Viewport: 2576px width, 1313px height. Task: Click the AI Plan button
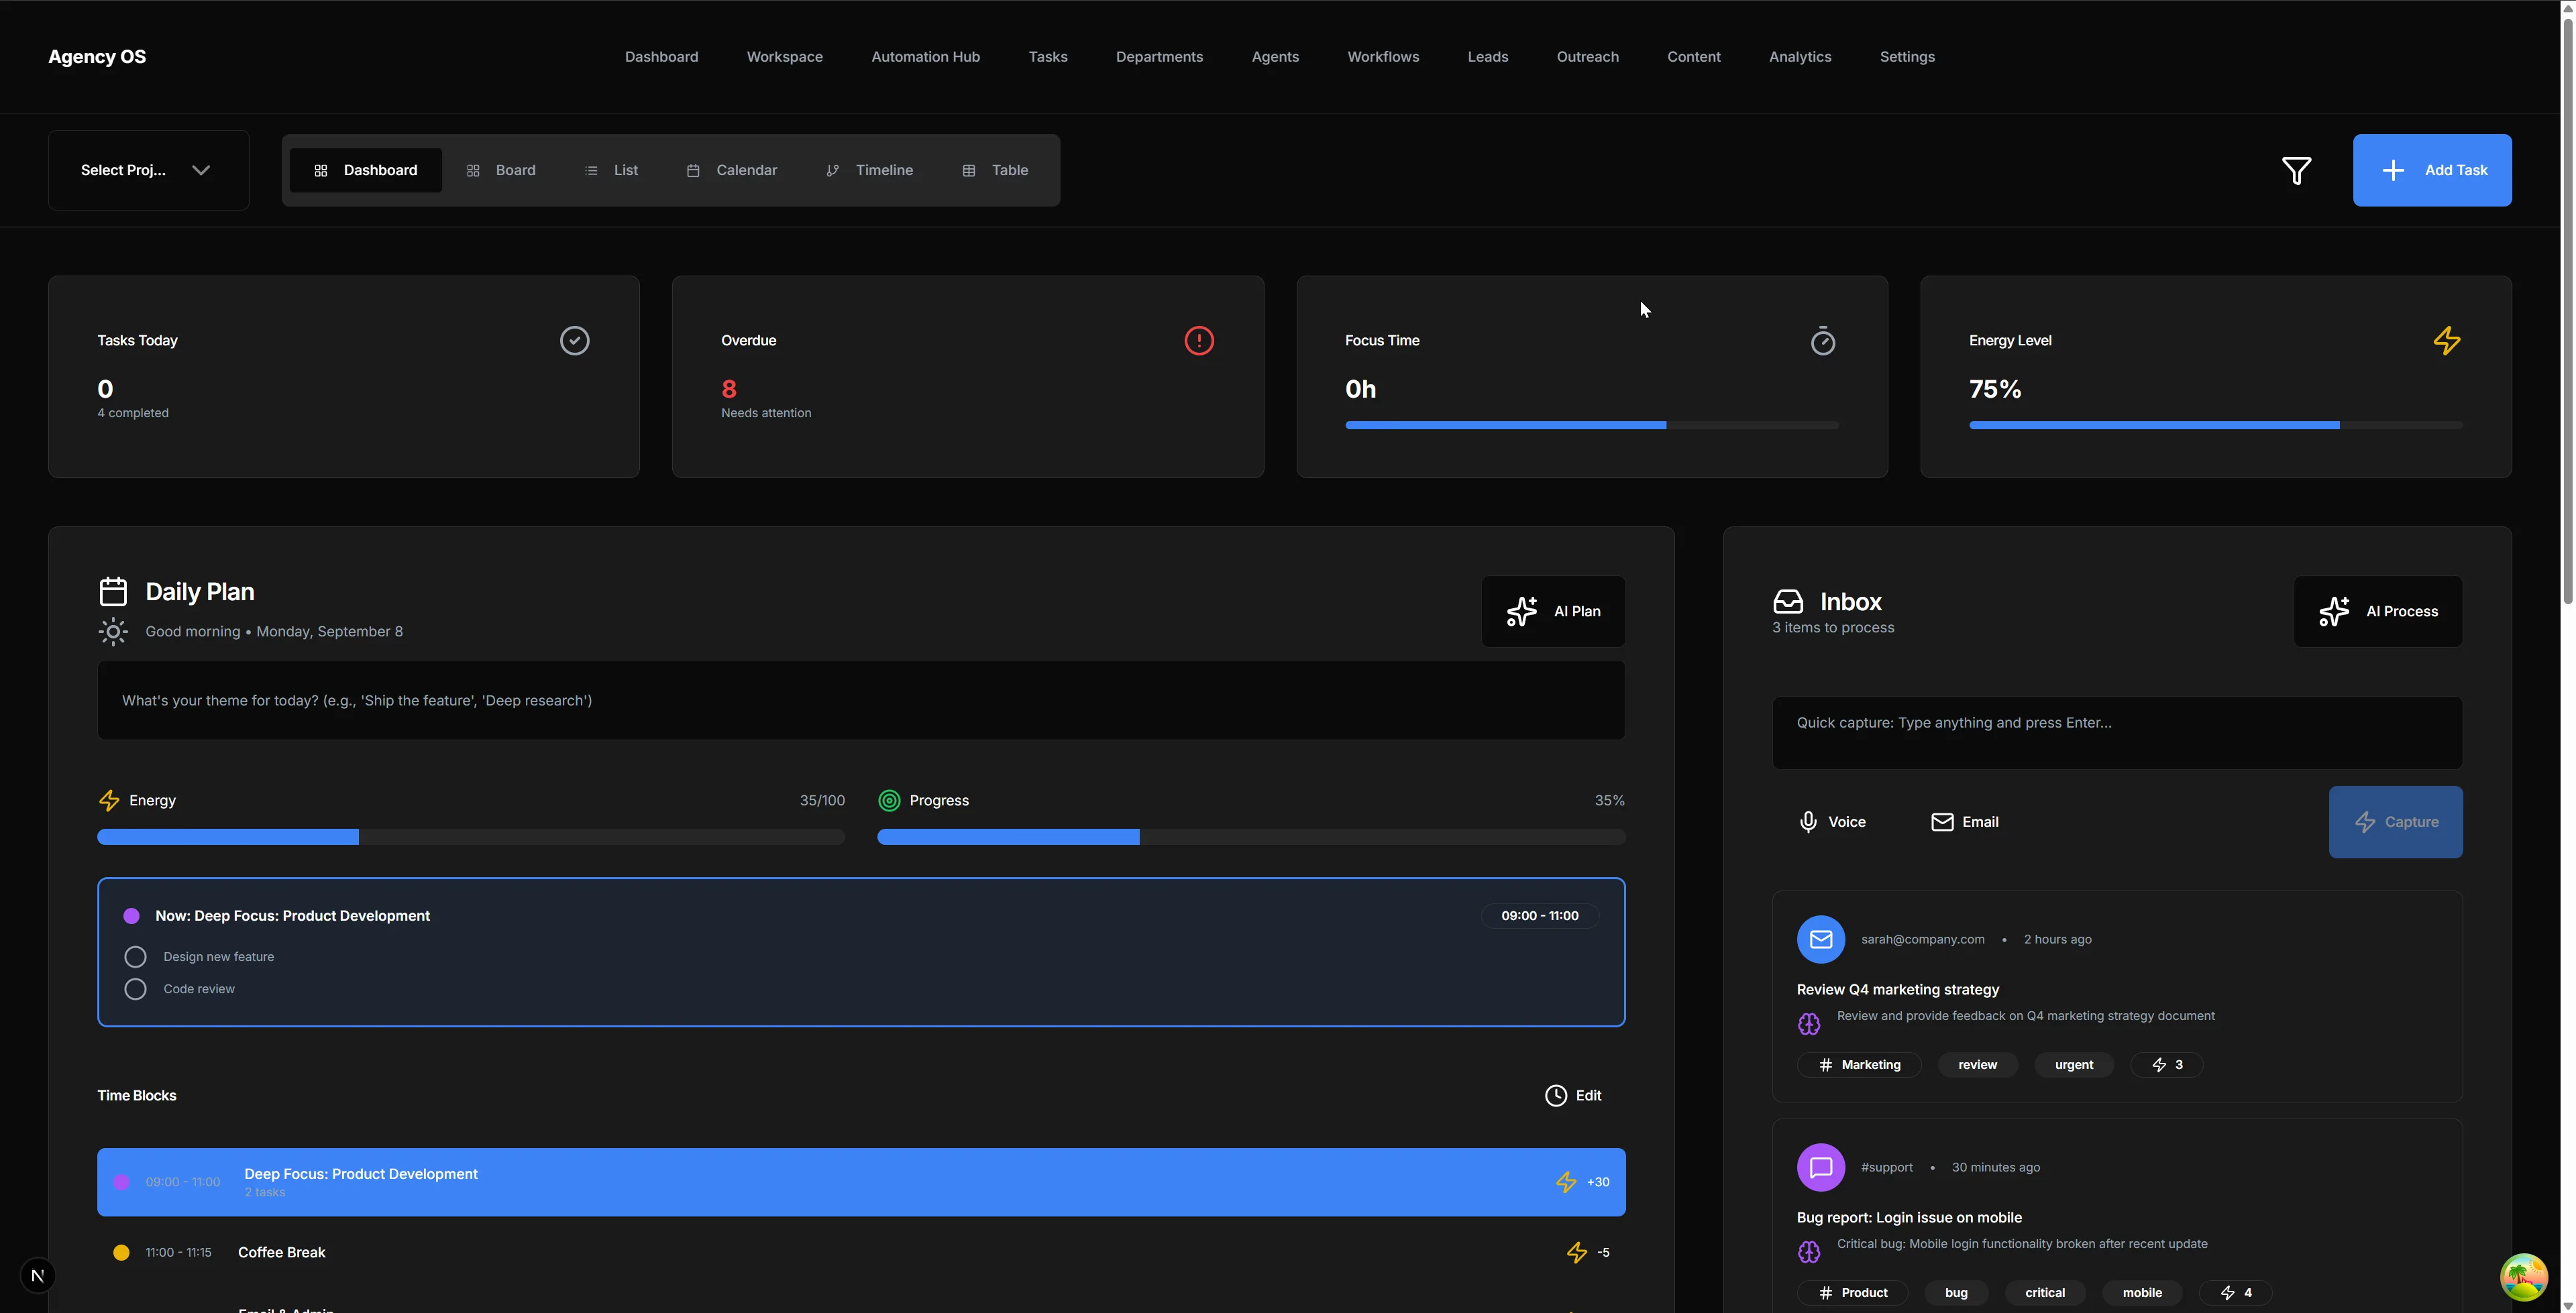(1553, 611)
